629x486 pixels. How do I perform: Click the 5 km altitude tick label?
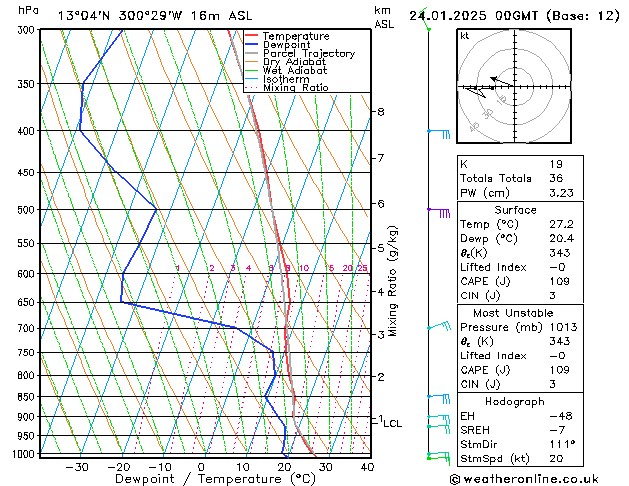coord(381,248)
